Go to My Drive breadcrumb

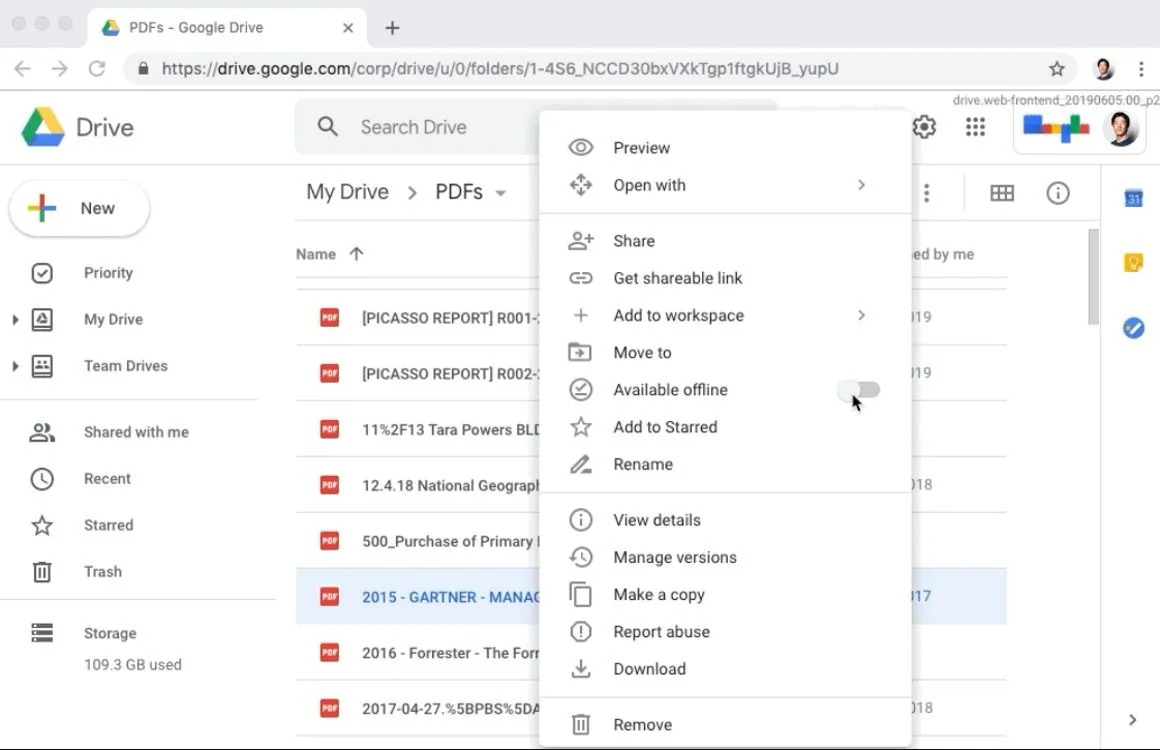coord(347,192)
